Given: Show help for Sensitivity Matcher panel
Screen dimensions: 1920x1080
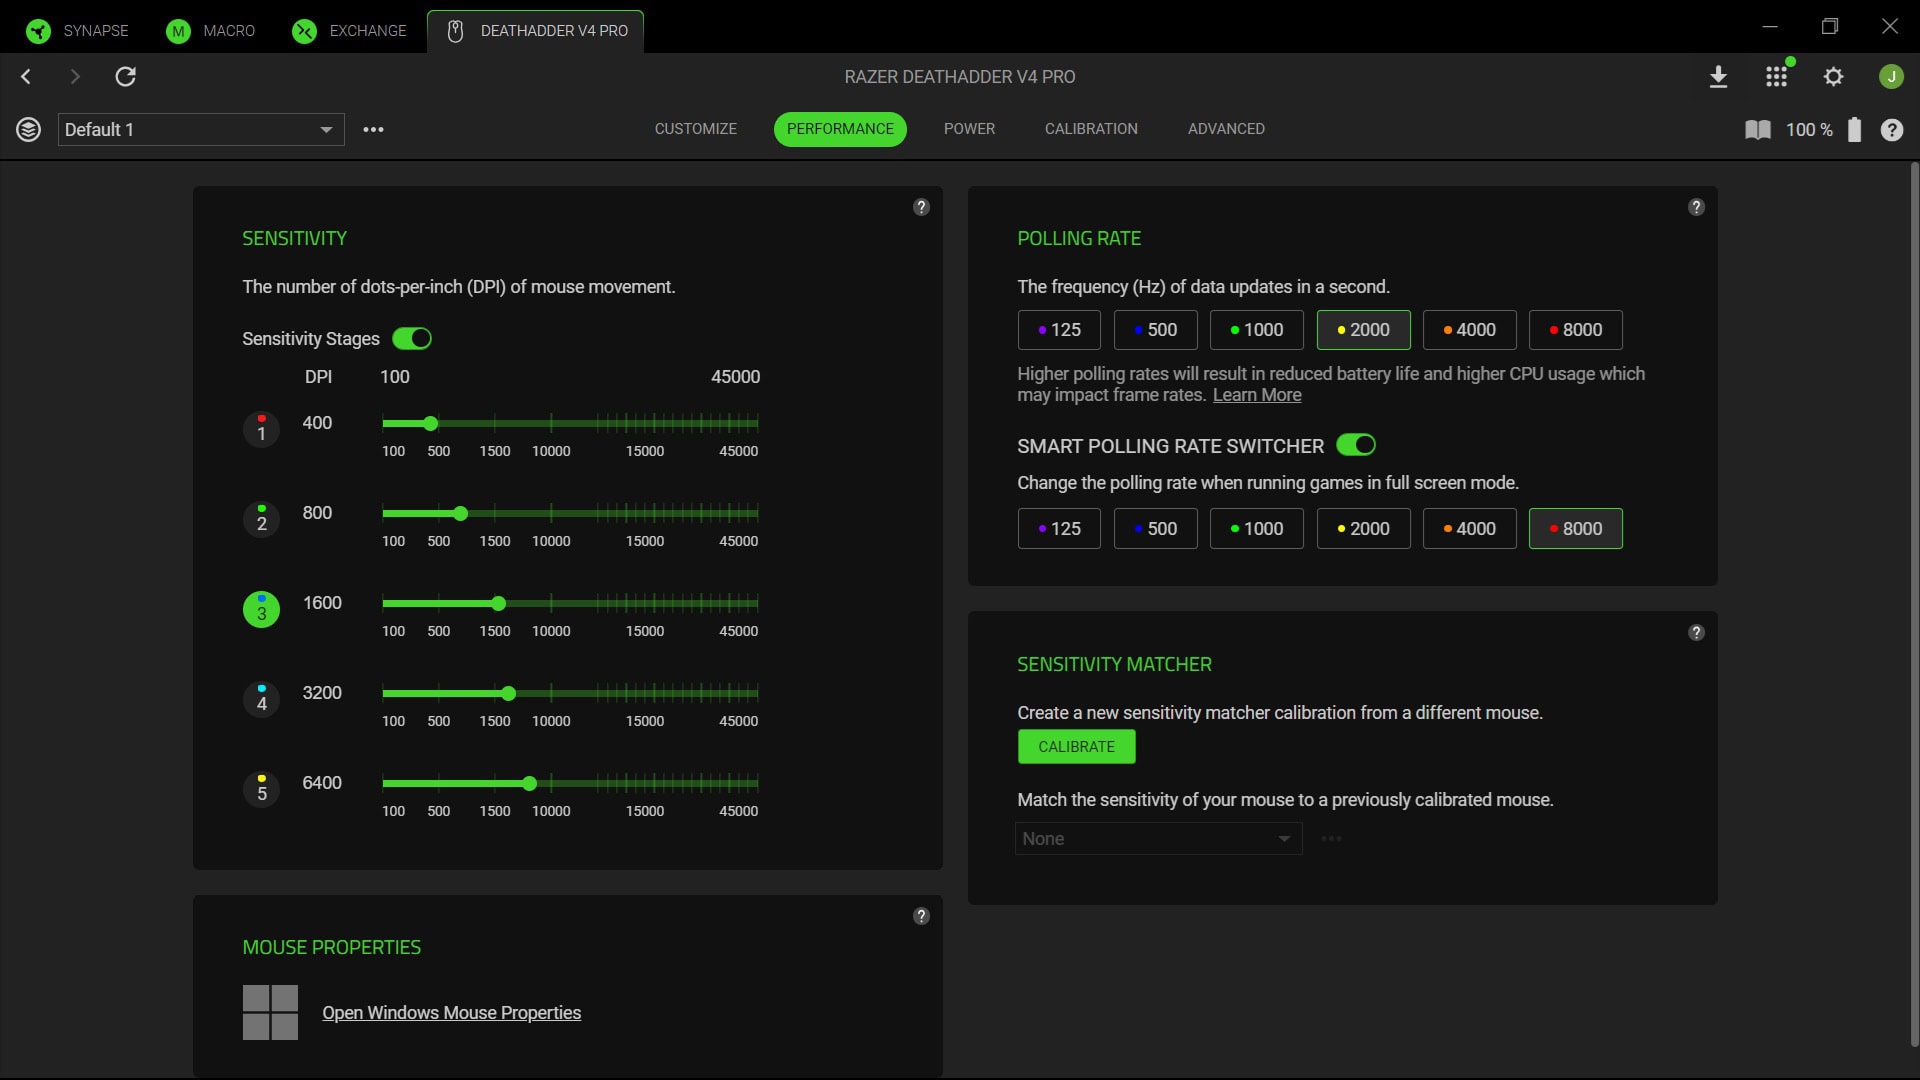Looking at the screenshot, I should point(1696,632).
